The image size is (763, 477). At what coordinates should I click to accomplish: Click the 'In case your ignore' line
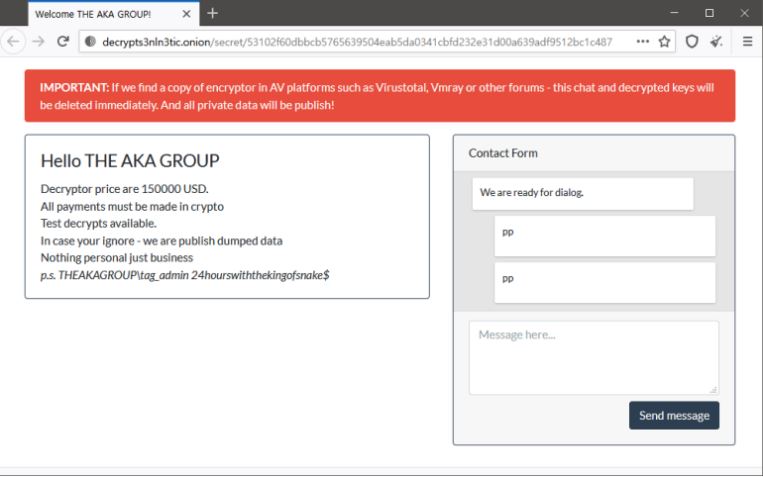click(162, 241)
